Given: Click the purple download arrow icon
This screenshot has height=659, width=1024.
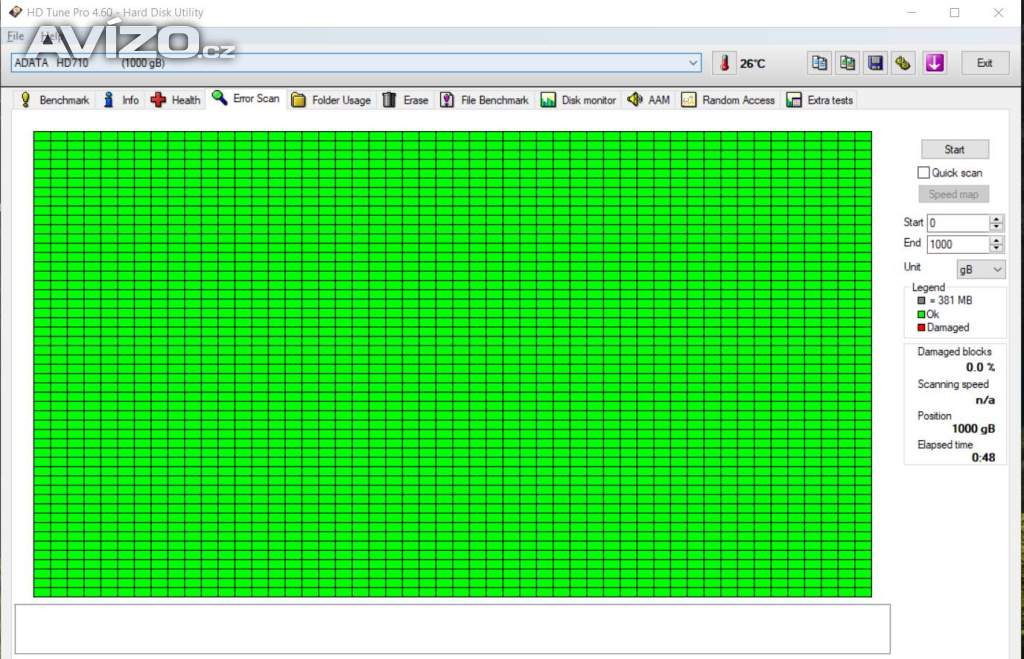Looking at the screenshot, I should click(x=935, y=63).
